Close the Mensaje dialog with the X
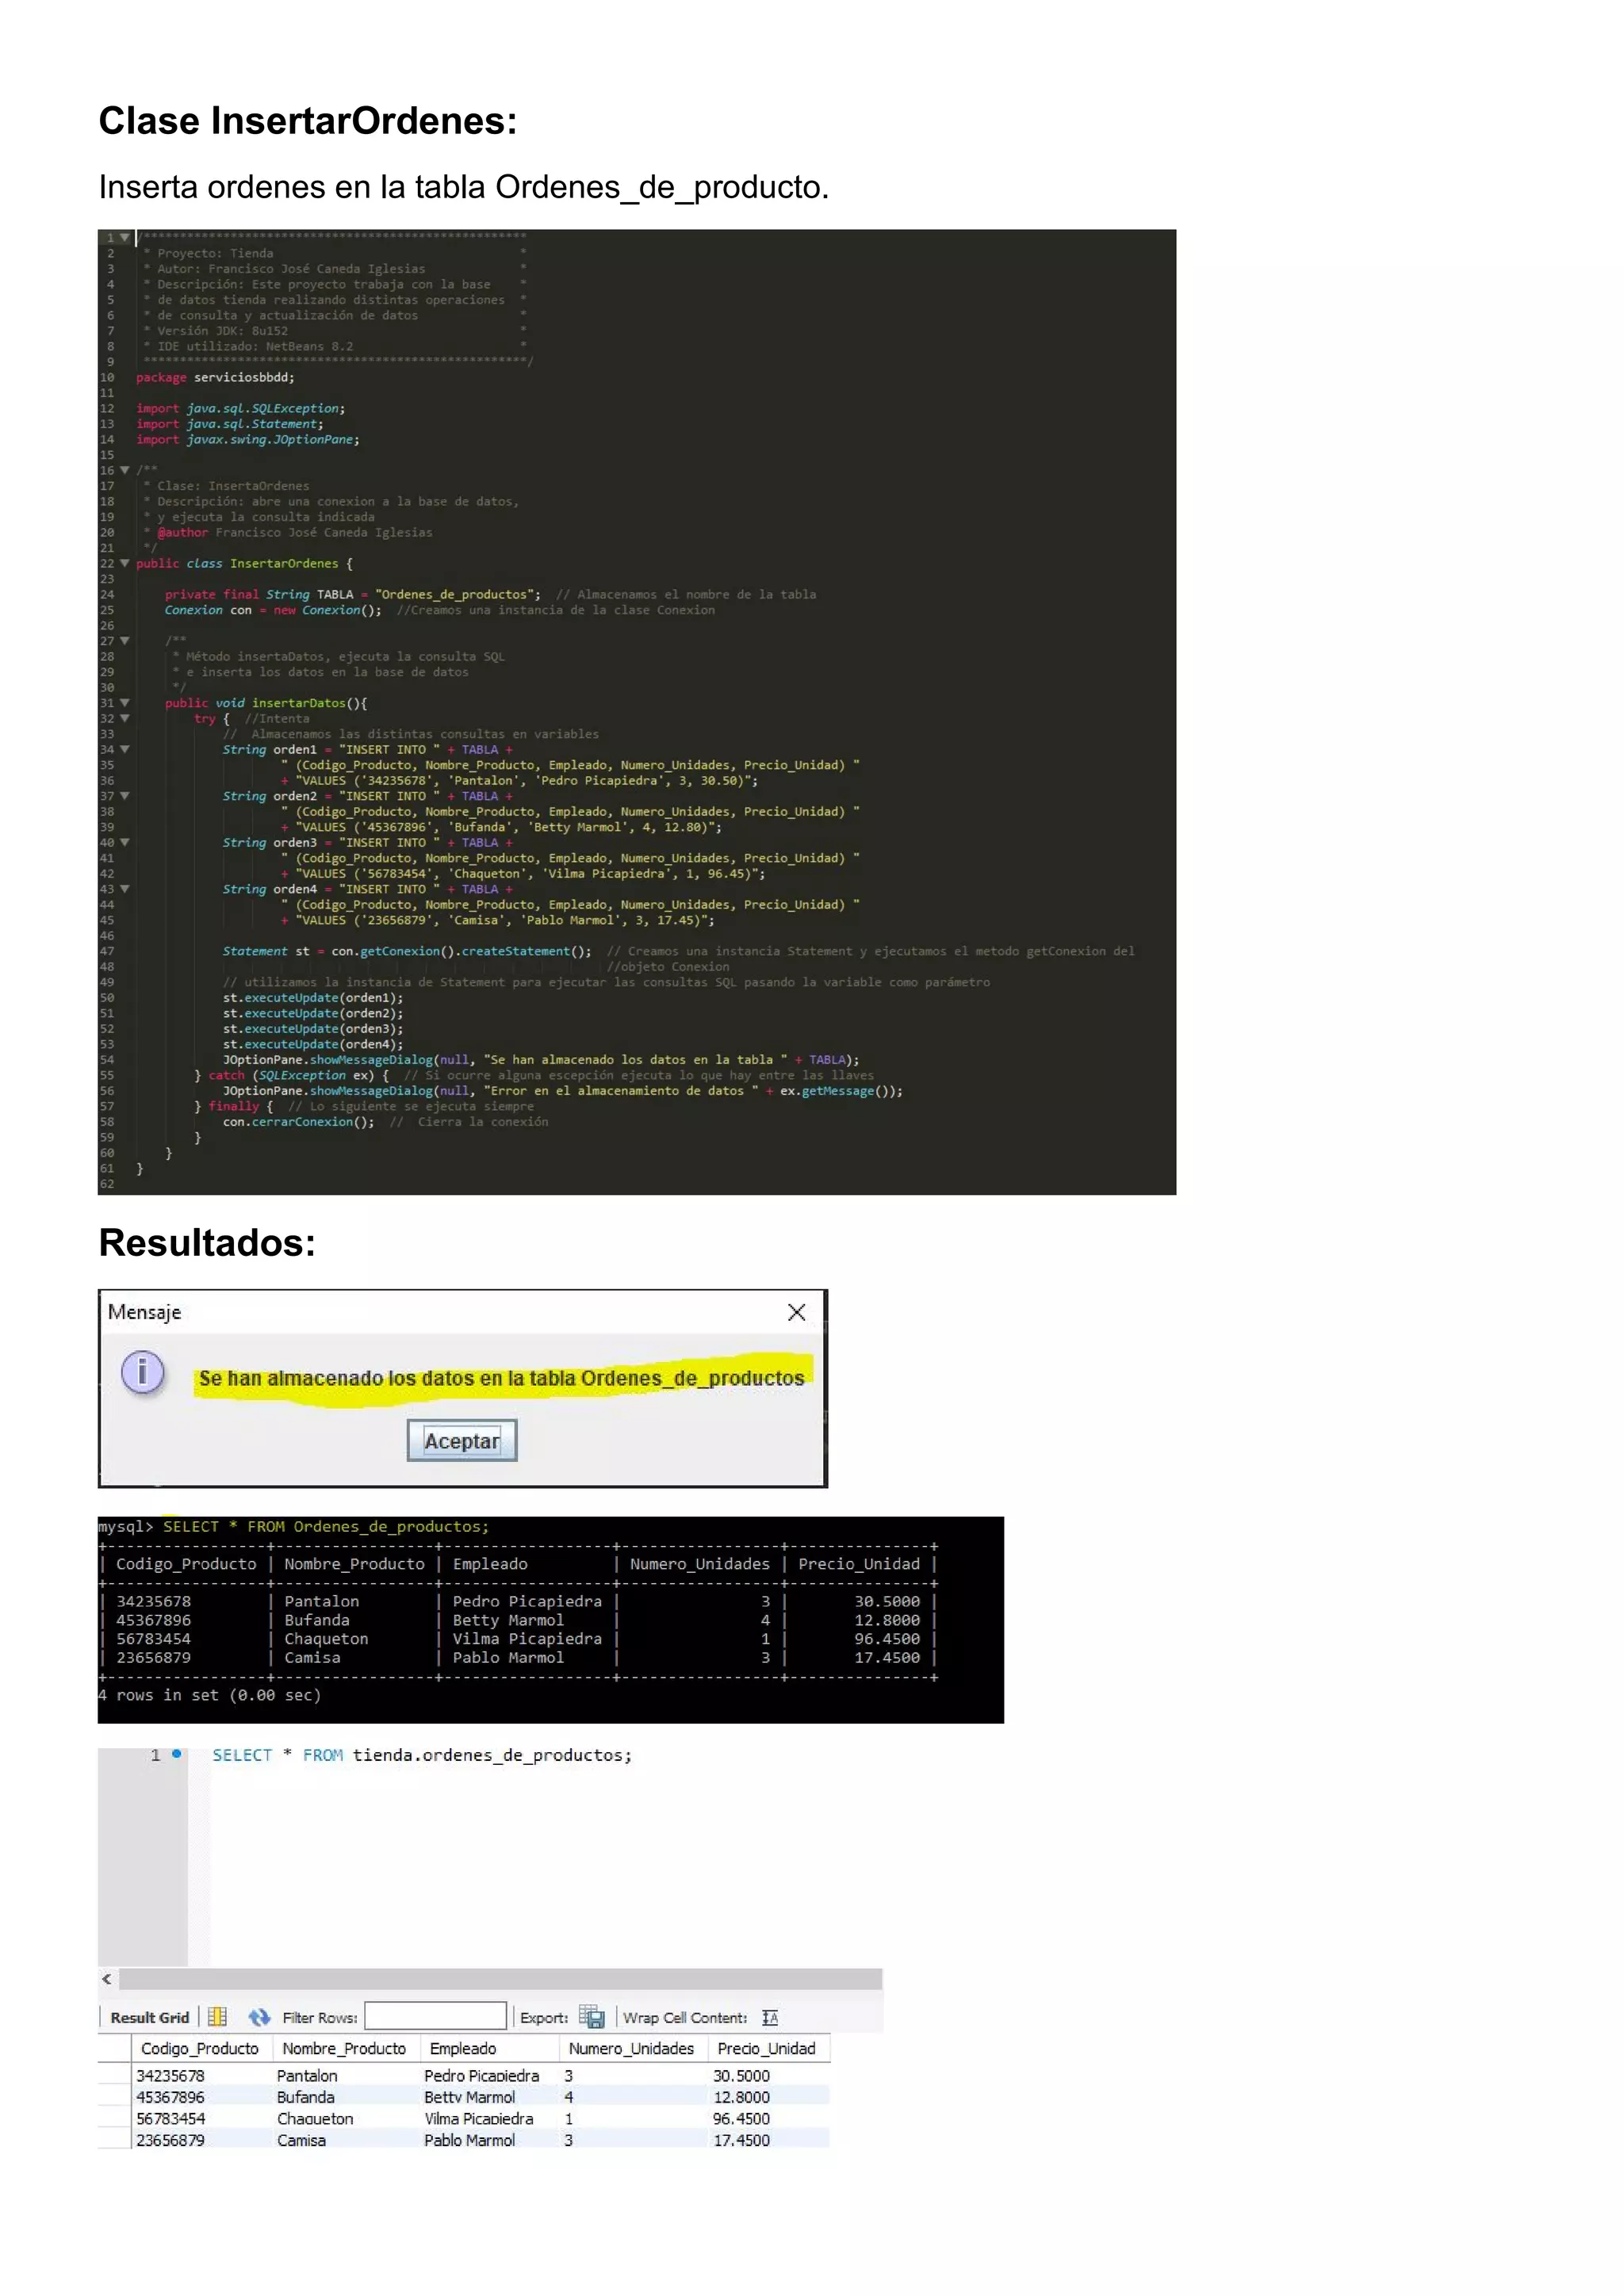The width and height of the screenshot is (1624, 2296). tap(796, 1312)
